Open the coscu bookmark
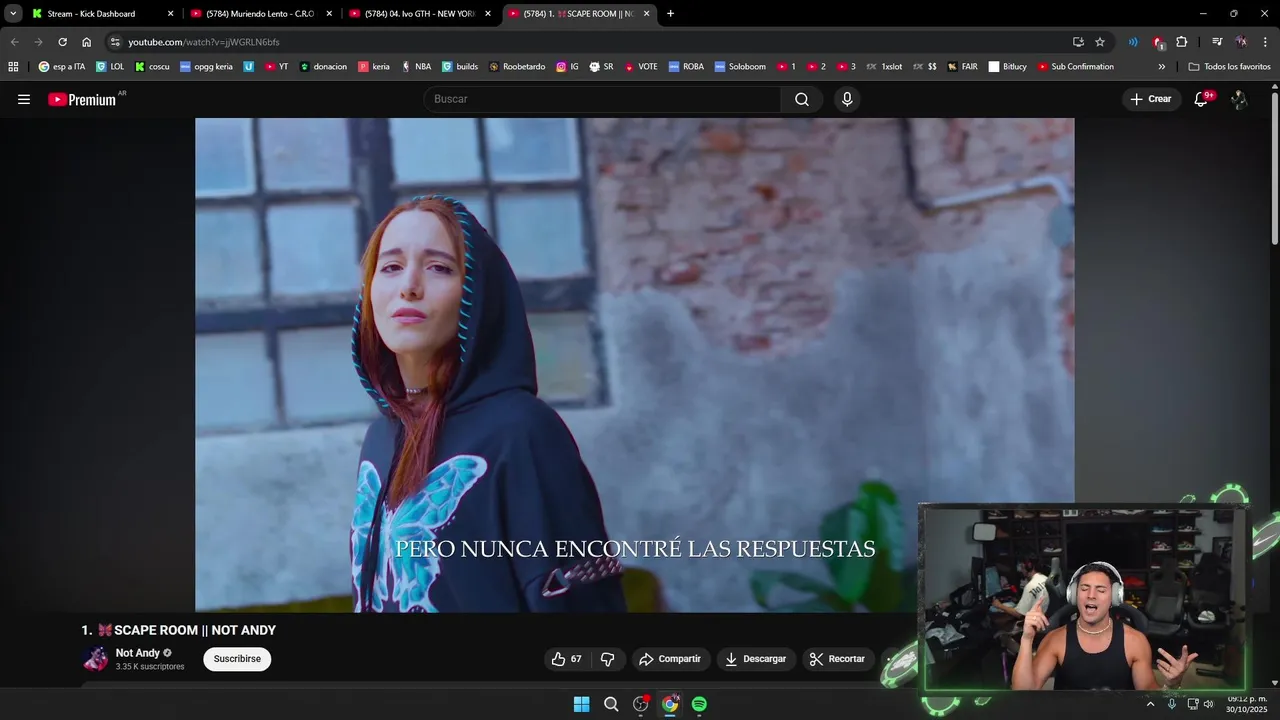 click(152, 67)
